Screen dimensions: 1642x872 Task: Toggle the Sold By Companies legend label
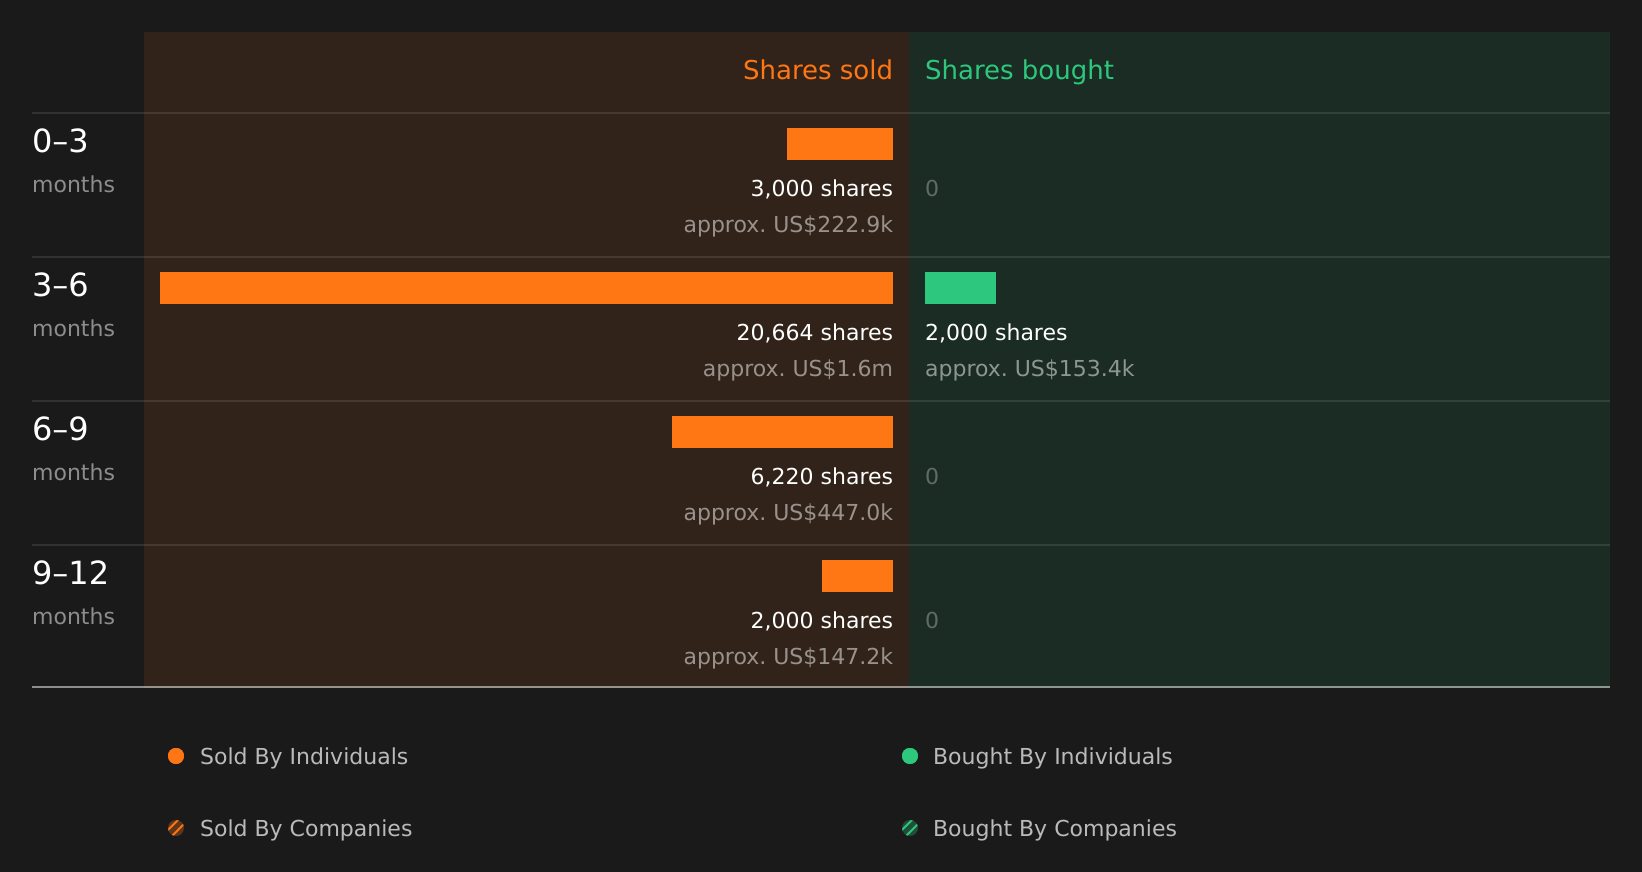tap(306, 829)
